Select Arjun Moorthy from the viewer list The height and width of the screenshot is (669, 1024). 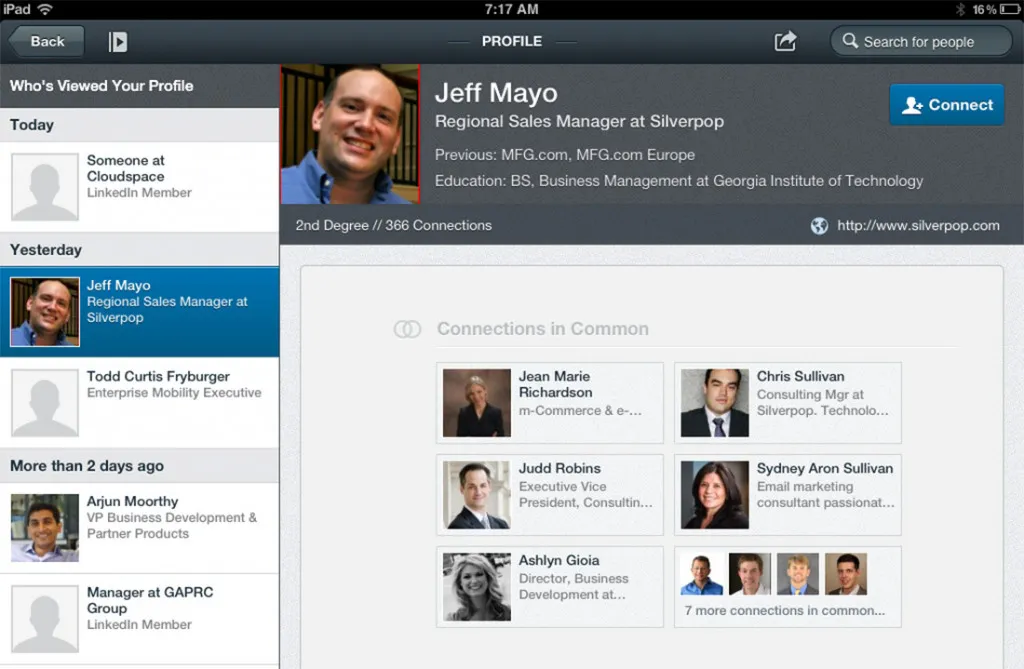pyautogui.click(x=140, y=528)
